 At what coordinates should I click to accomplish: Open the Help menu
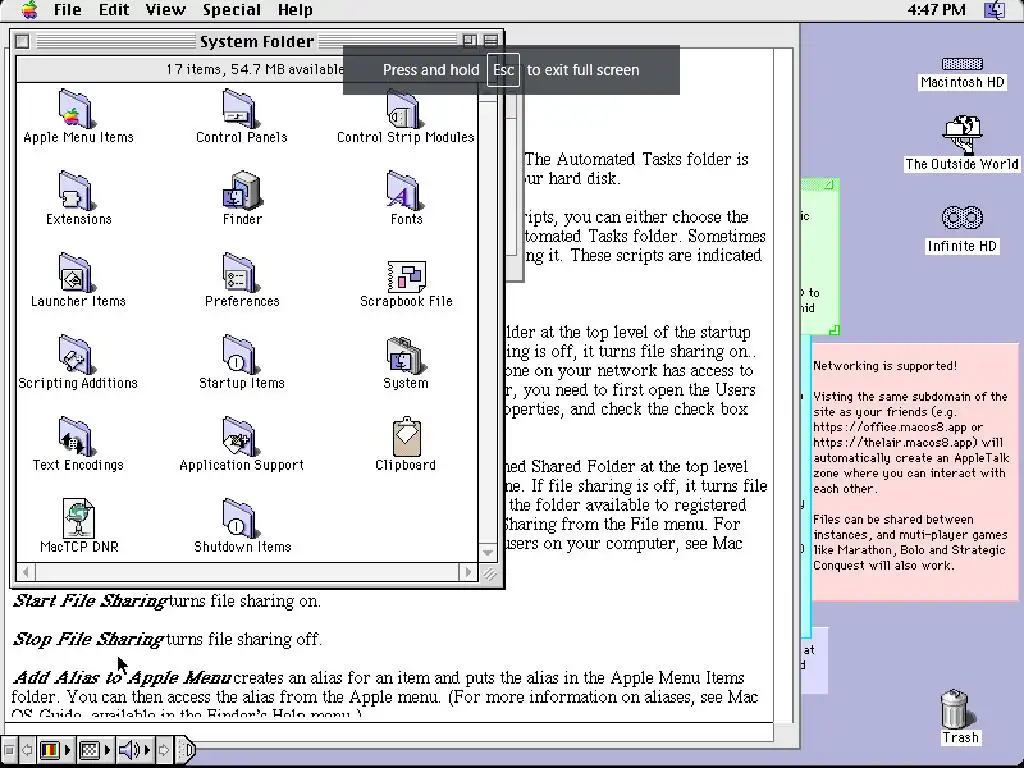tap(295, 10)
